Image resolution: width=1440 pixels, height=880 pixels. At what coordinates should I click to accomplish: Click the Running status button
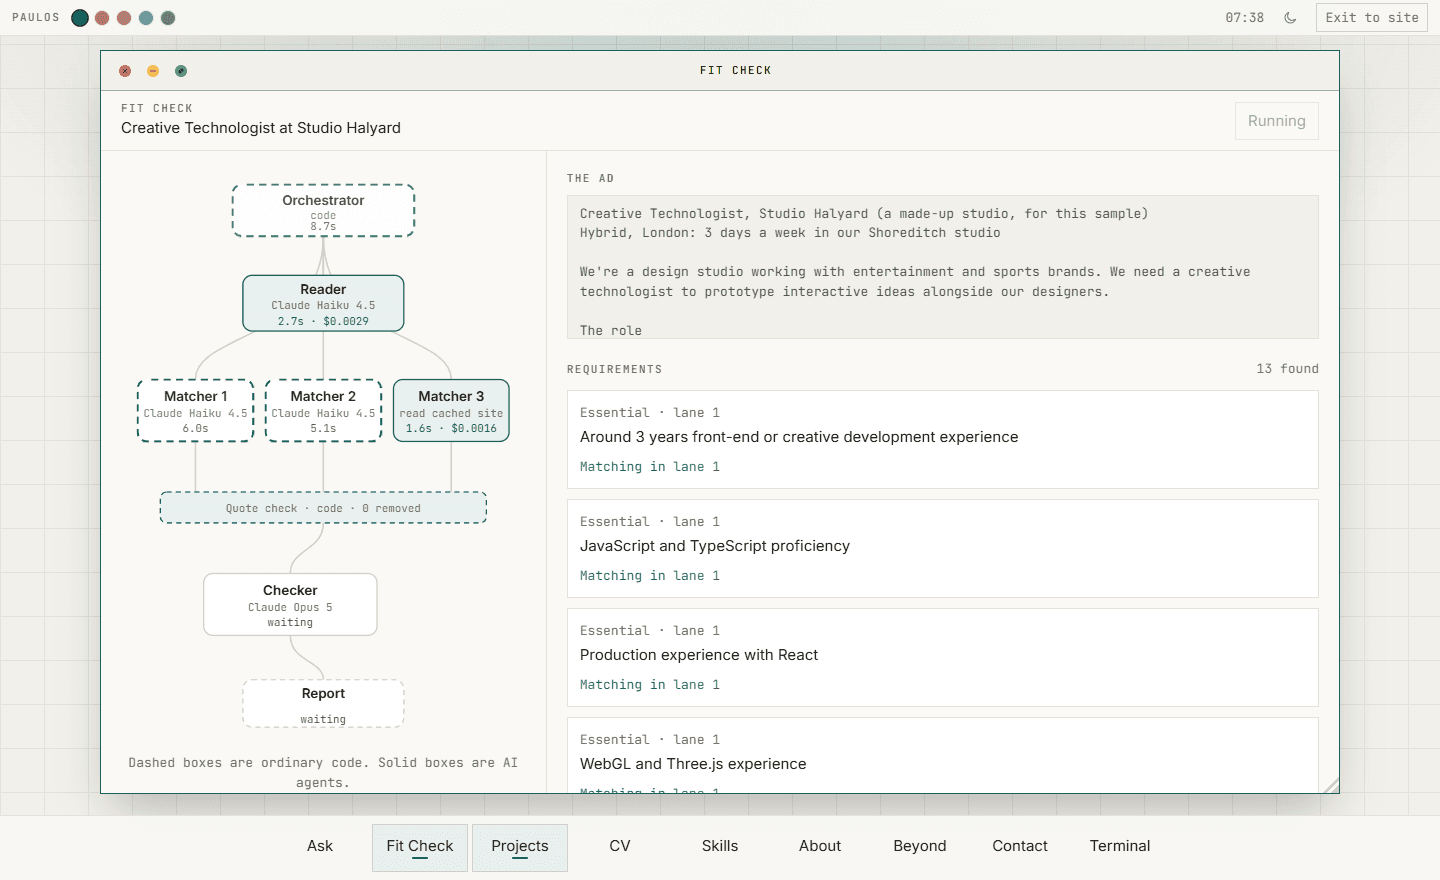coord(1277,121)
